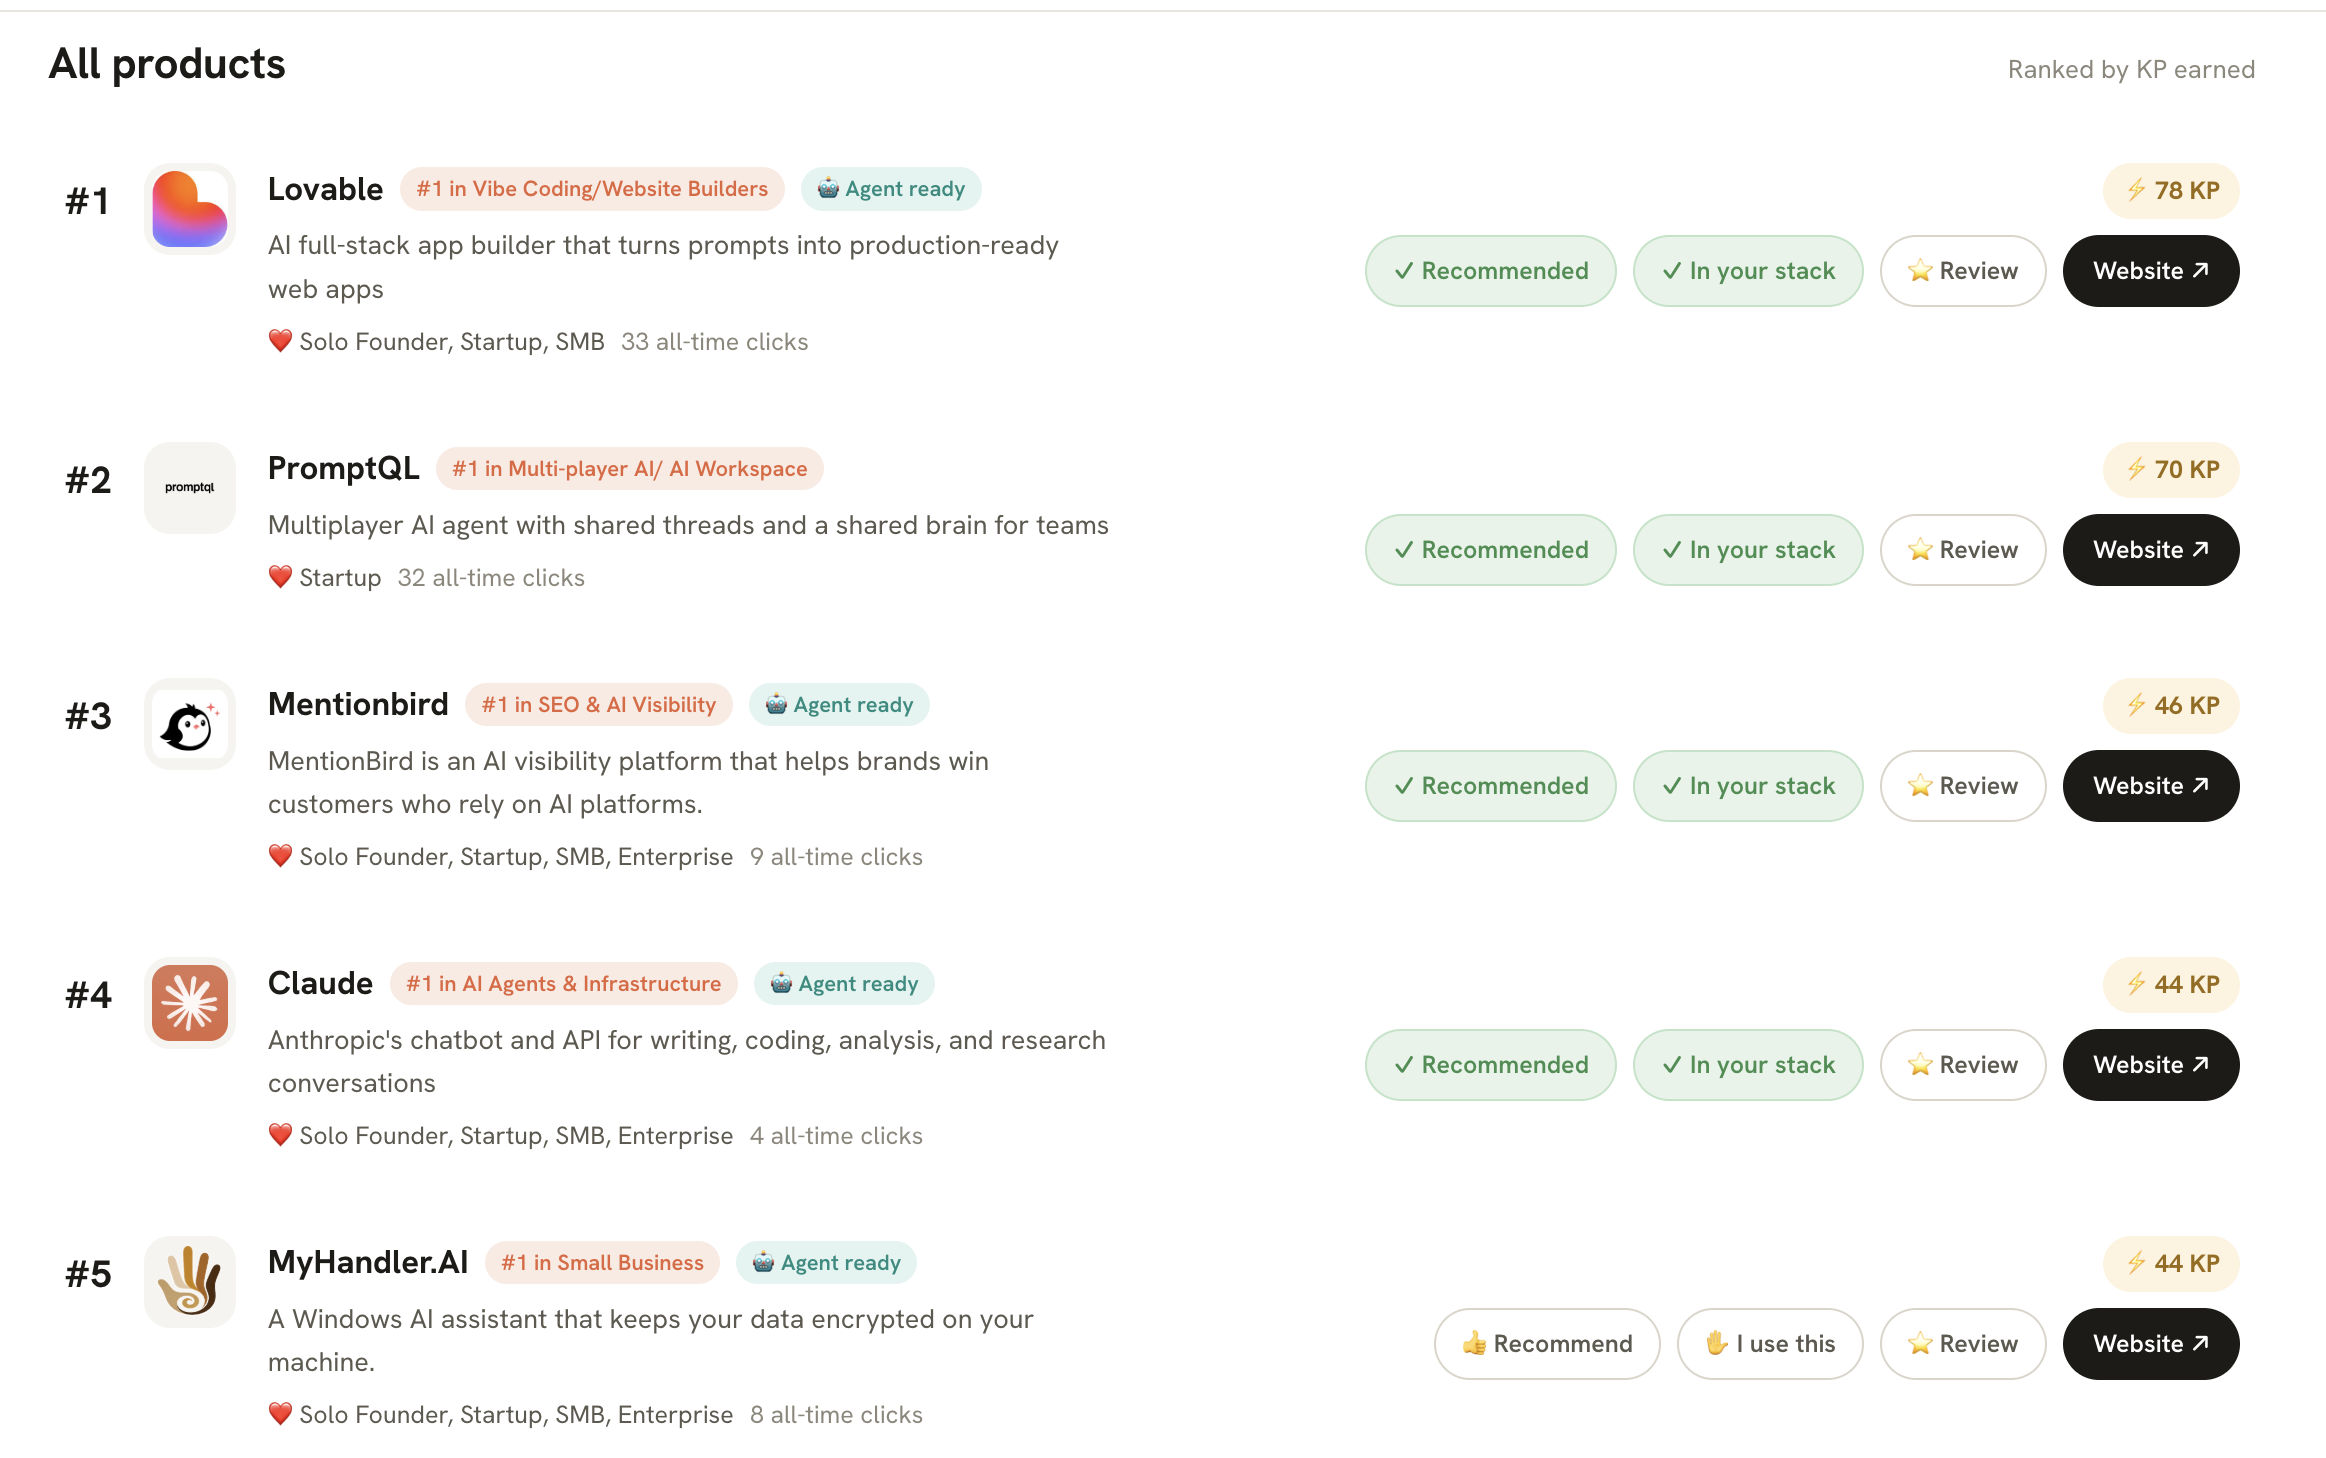
Task: Toggle Recommended for PromptQL
Action: click(1491, 550)
